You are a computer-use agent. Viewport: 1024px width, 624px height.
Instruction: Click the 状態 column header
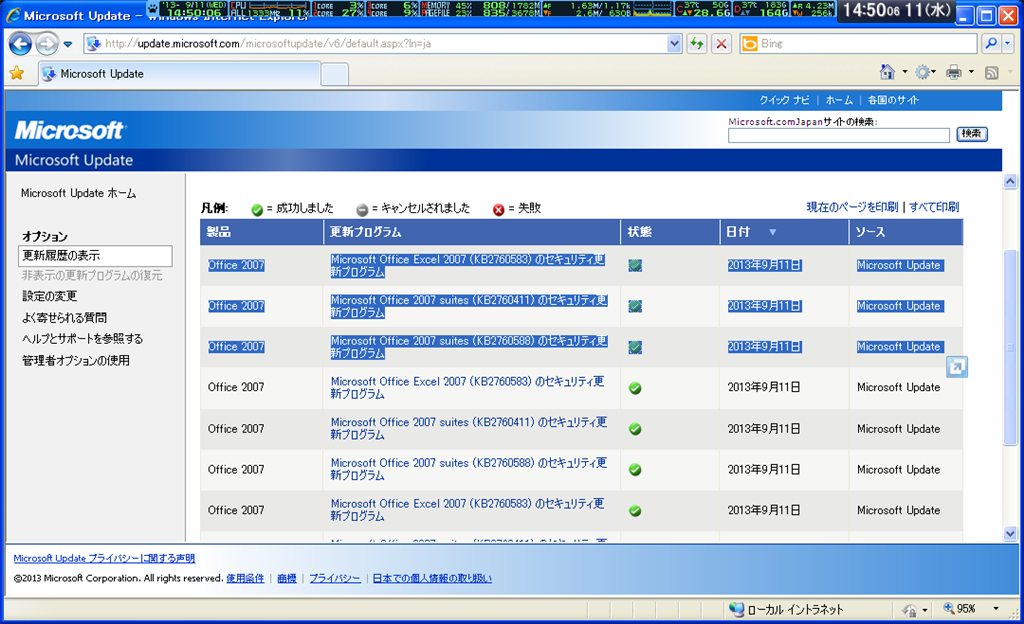(670, 232)
